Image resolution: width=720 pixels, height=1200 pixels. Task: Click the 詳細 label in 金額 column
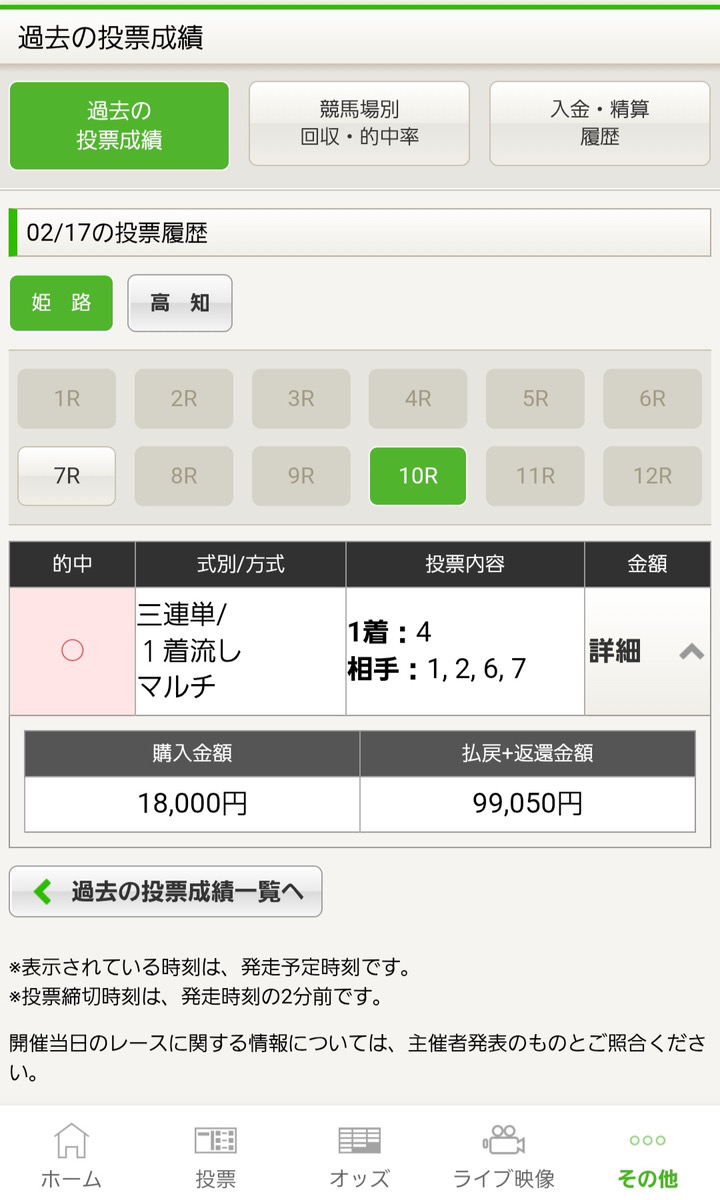[x=615, y=652]
